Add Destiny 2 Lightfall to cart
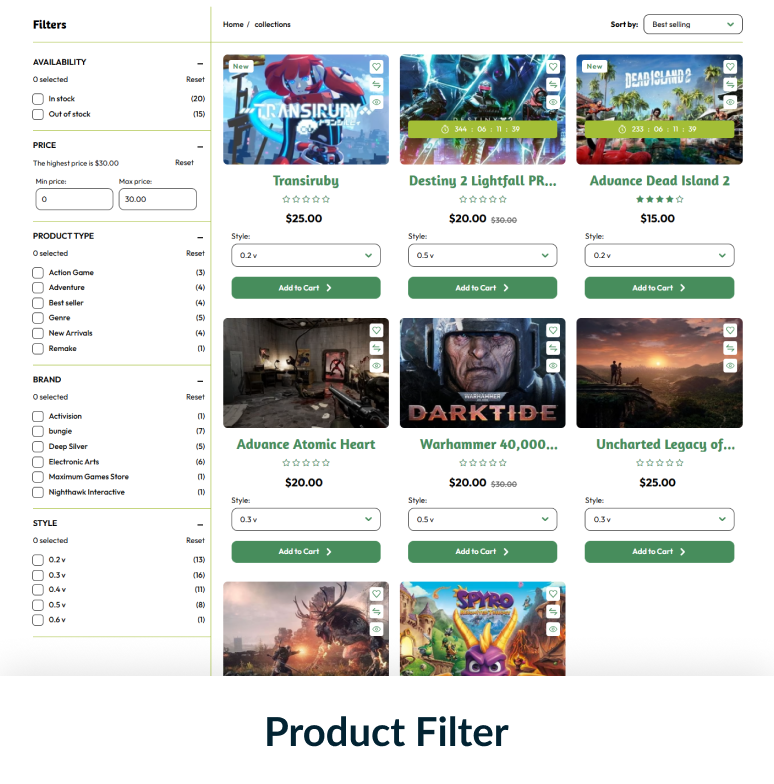Viewport: 774px width, 784px height. coord(482,288)
